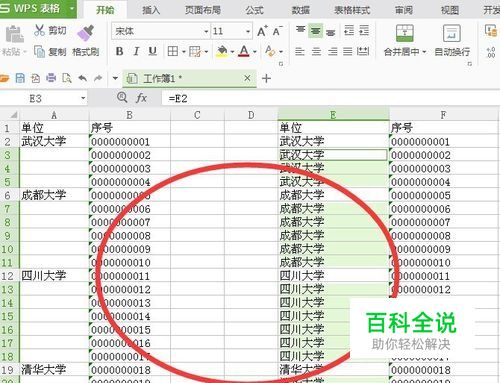Screen dimensions: 500x383
Task: Increase font size with larger A
Action: (262, 31)
